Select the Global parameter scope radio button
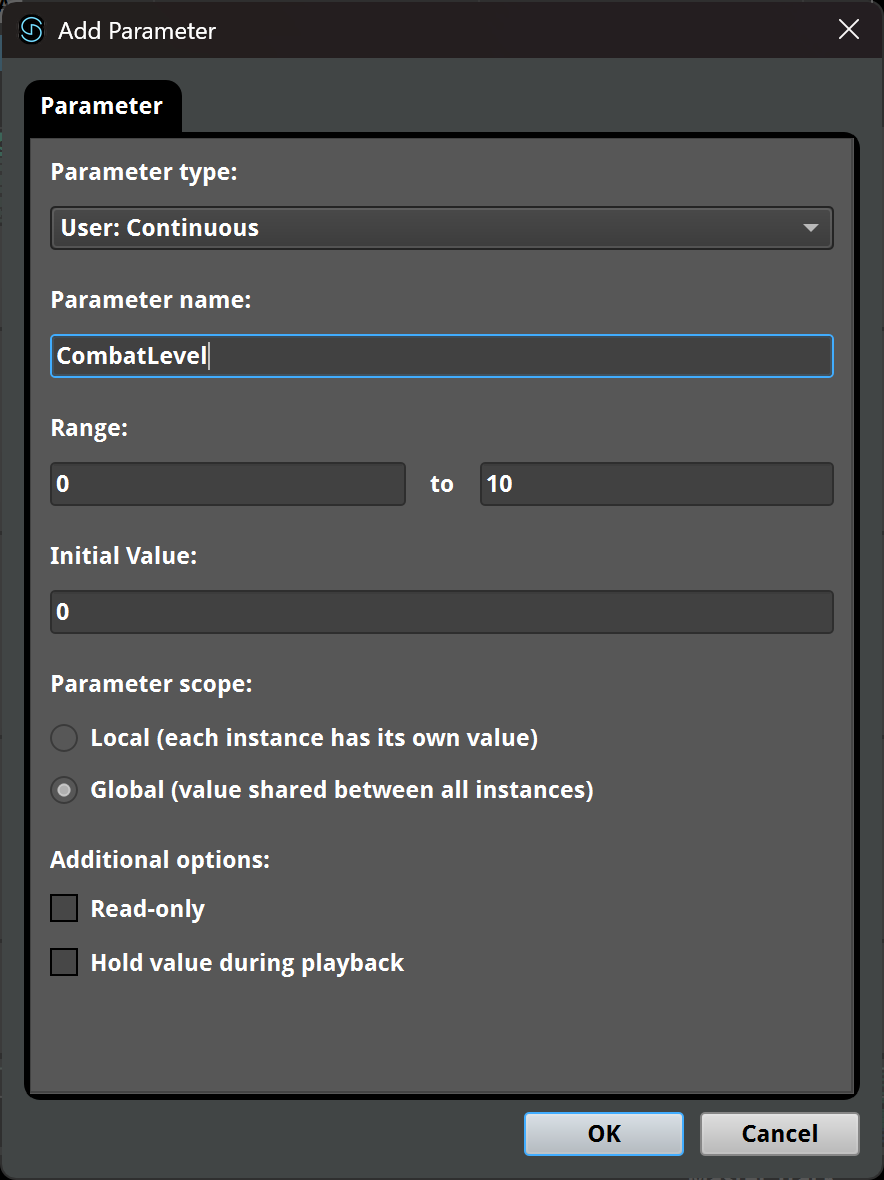 64,790
